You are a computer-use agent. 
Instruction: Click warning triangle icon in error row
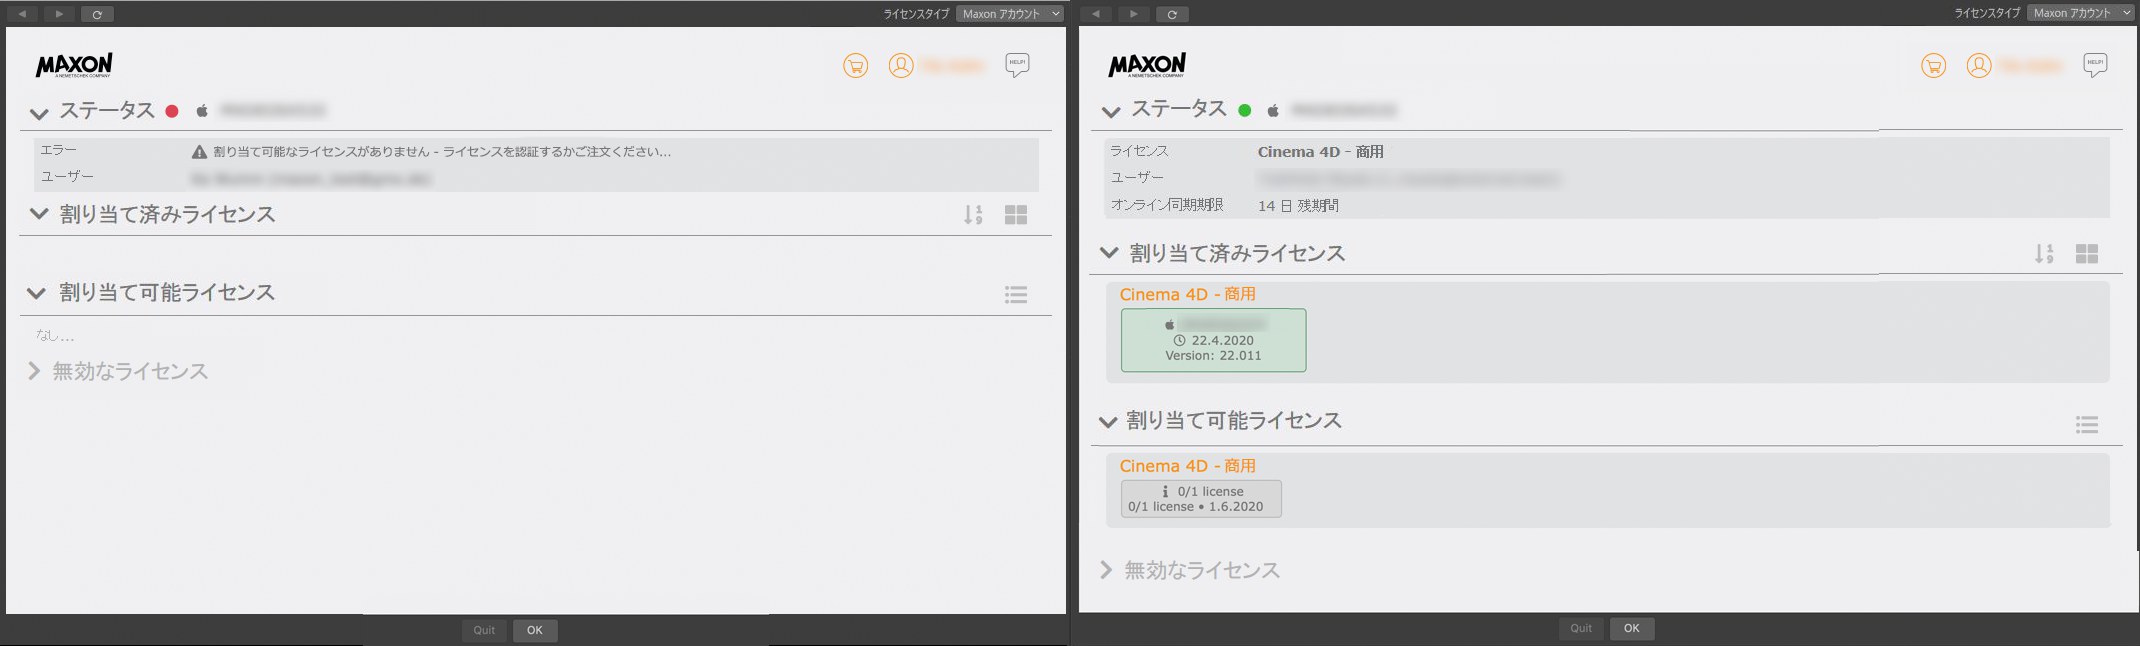(199, 152)
